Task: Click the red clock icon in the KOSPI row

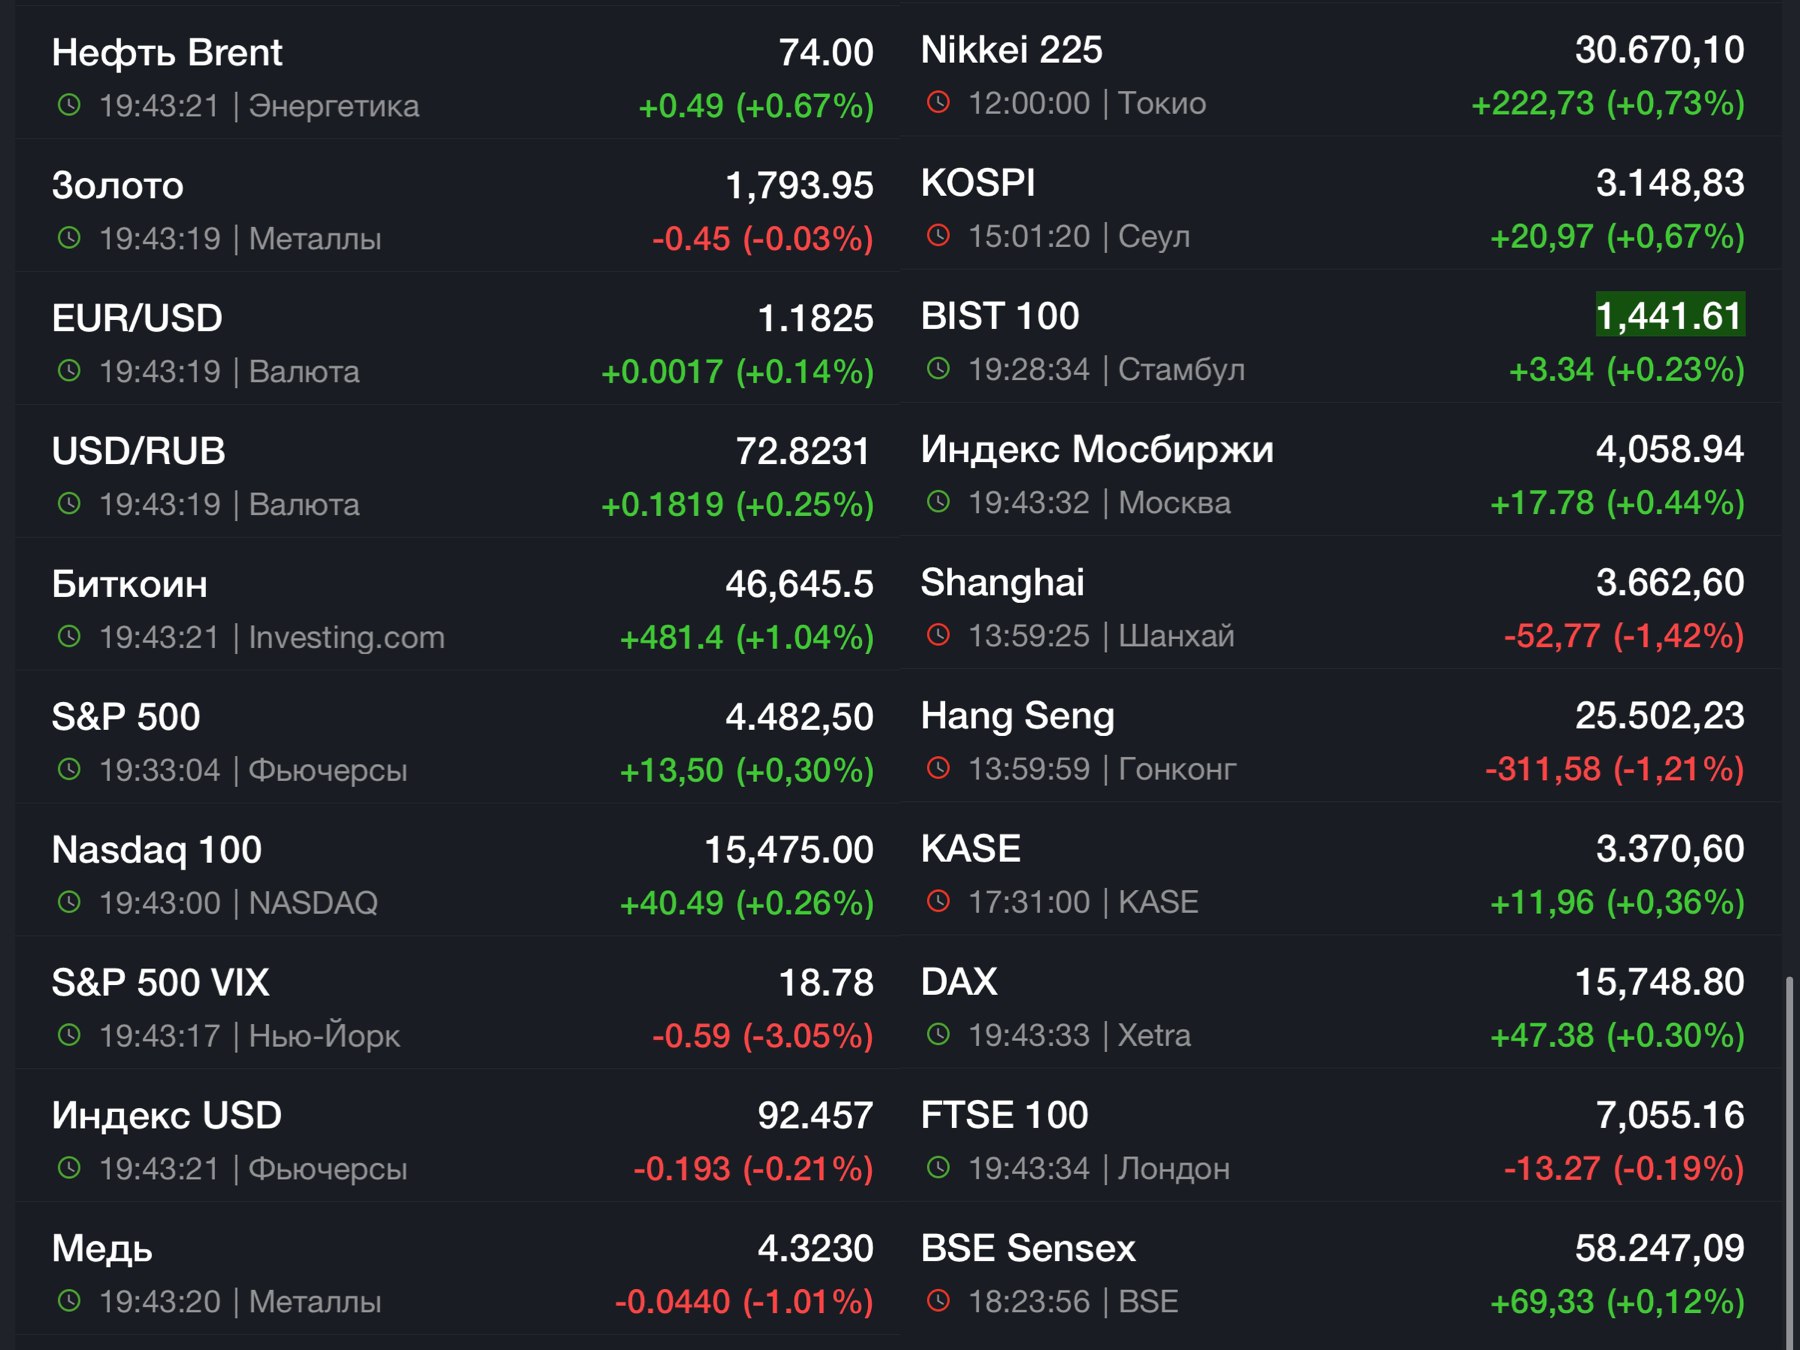Action: (x=938, y=236)
